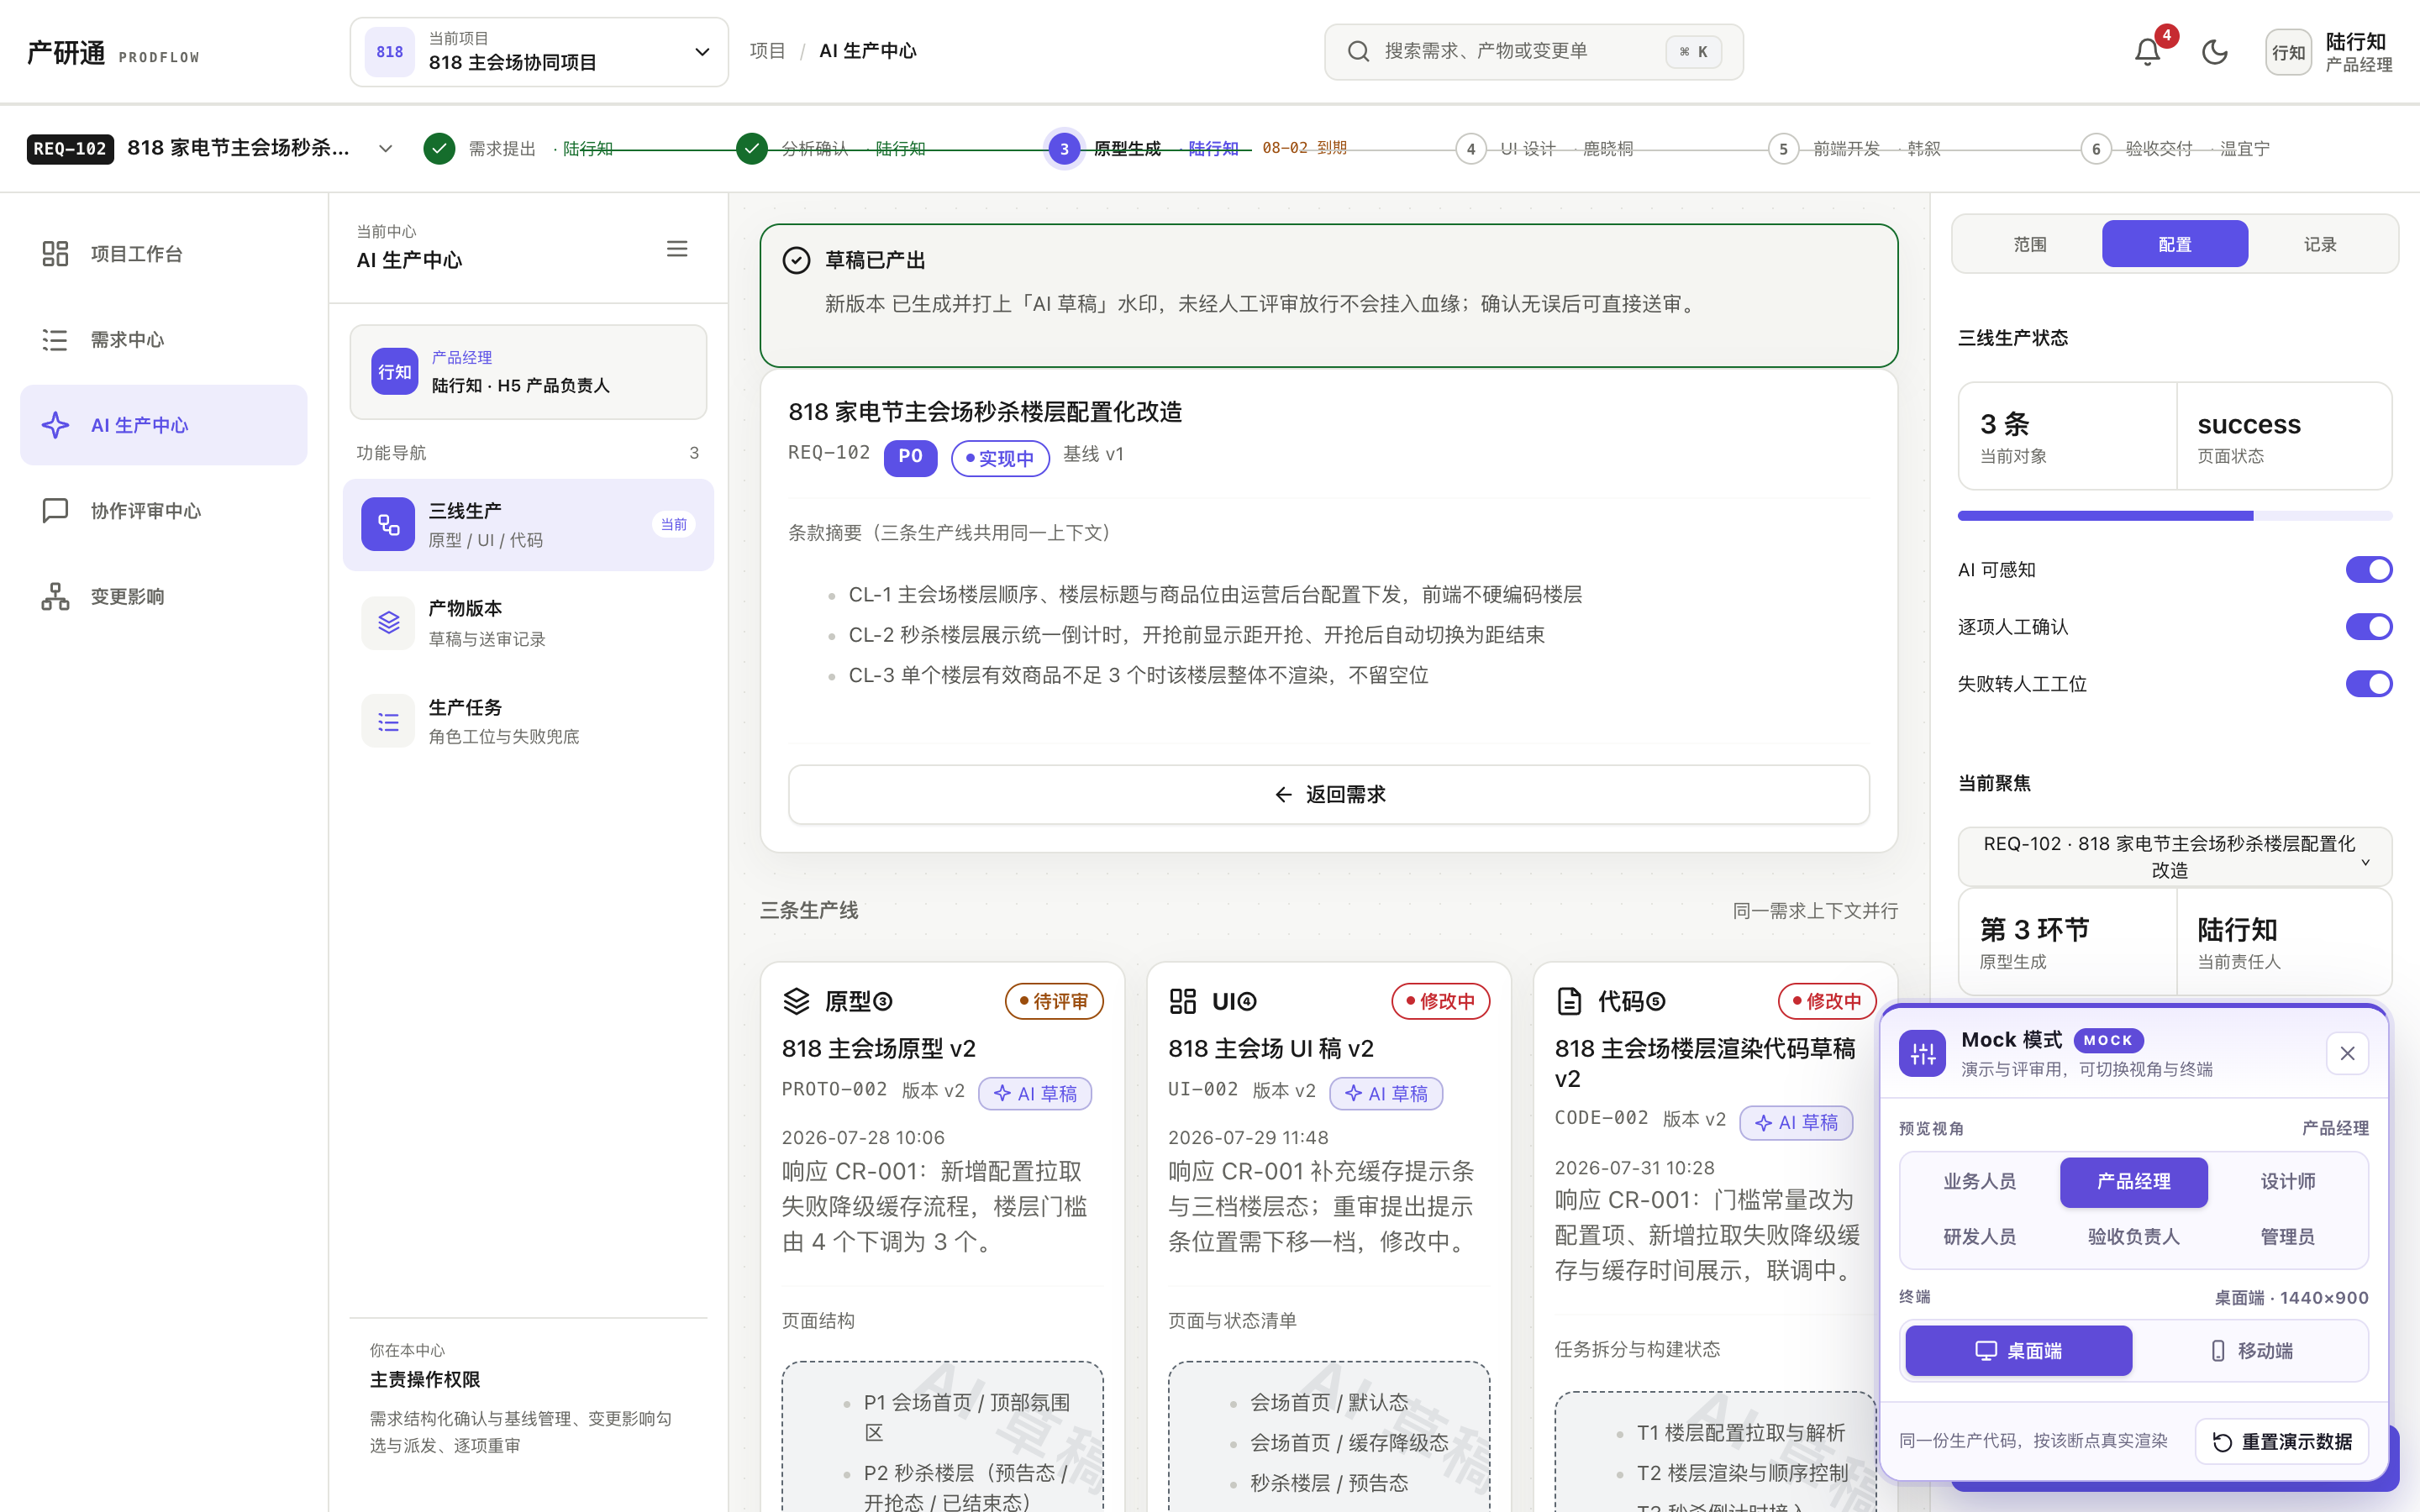Screen dimensions: 2420x1512
Task: Toggle dark mode moon icon
Action: pyautogui.click(x=2214, y=52)
